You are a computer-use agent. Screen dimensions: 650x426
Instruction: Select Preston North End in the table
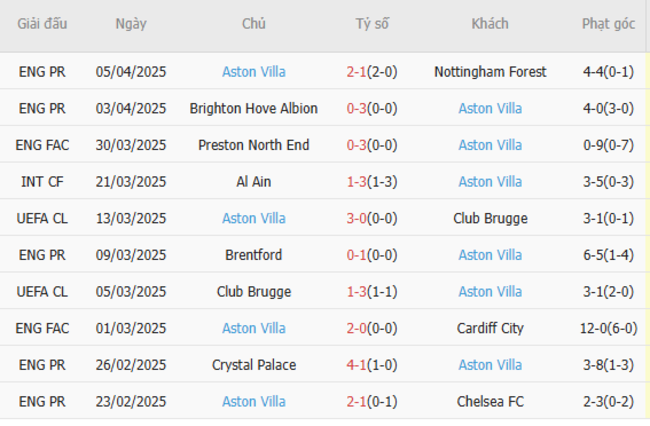coord(253,145)
